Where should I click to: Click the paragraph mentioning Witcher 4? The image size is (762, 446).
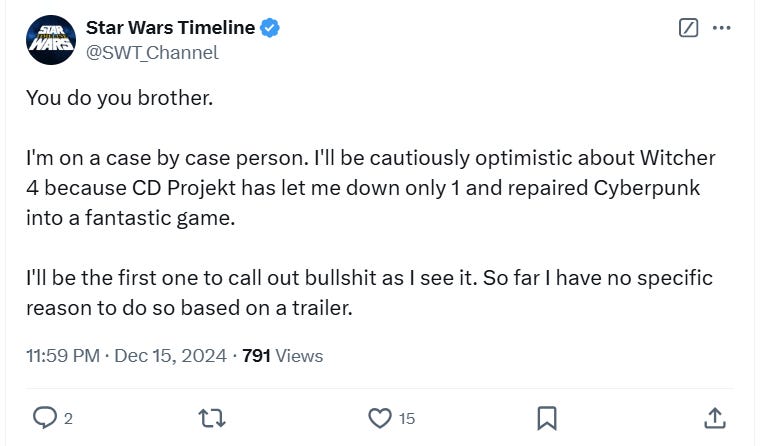pos(370,188)
